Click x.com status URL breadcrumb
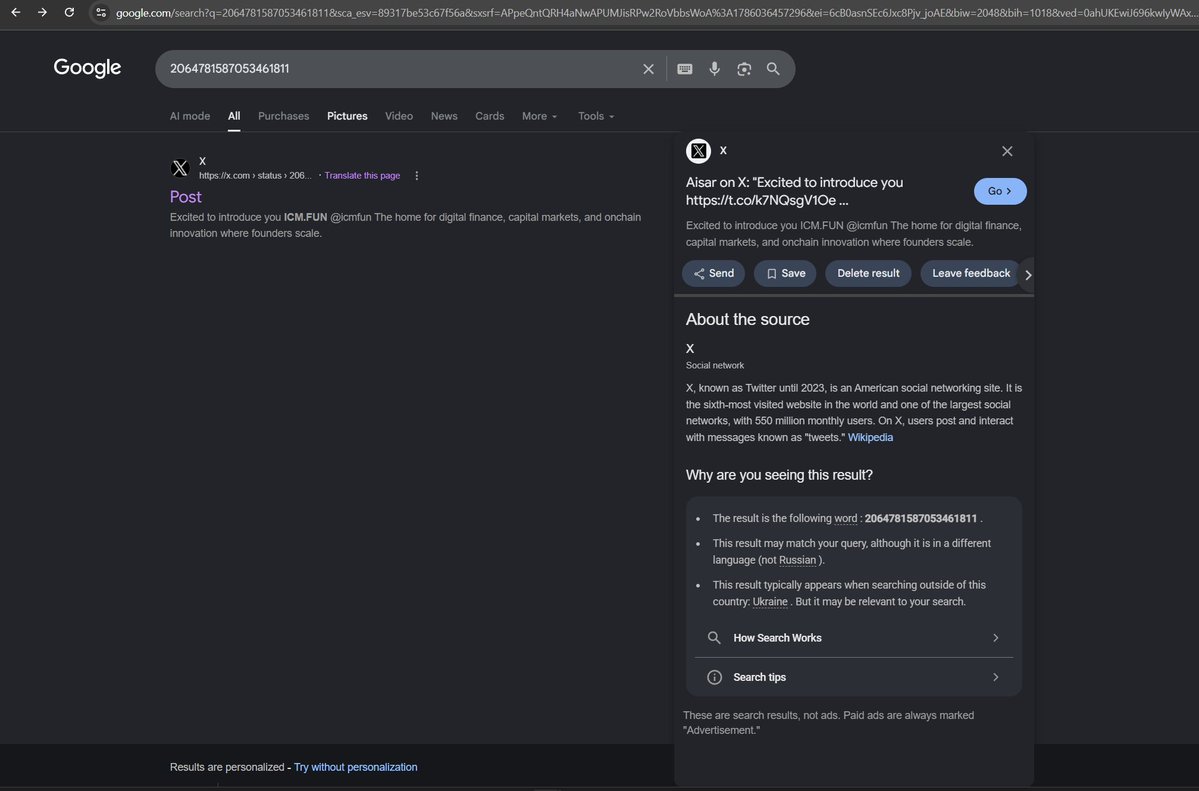This screenshot has height=791, width=1199. click(x=255, y=175)
